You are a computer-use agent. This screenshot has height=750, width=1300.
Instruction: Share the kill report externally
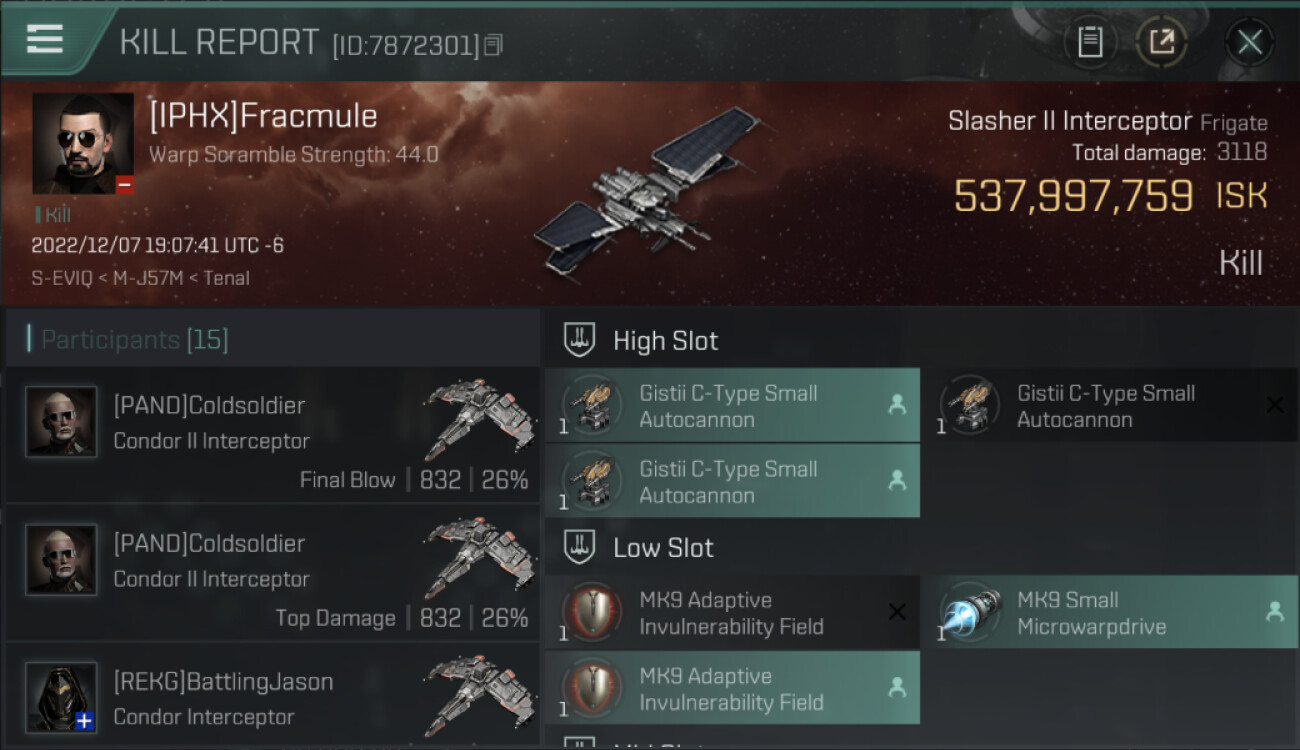tap(1161, 42)
